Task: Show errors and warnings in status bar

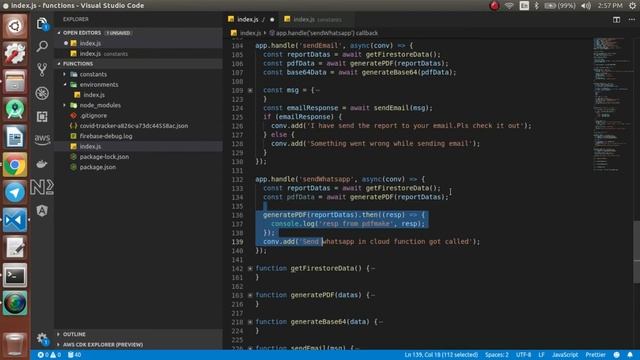Action: tap(49, 355)
